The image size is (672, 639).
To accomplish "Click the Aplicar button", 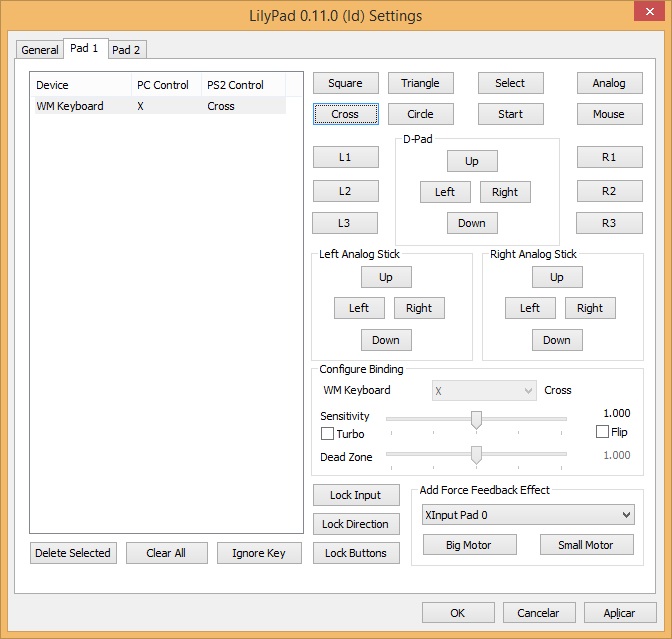I will [620, 613].
